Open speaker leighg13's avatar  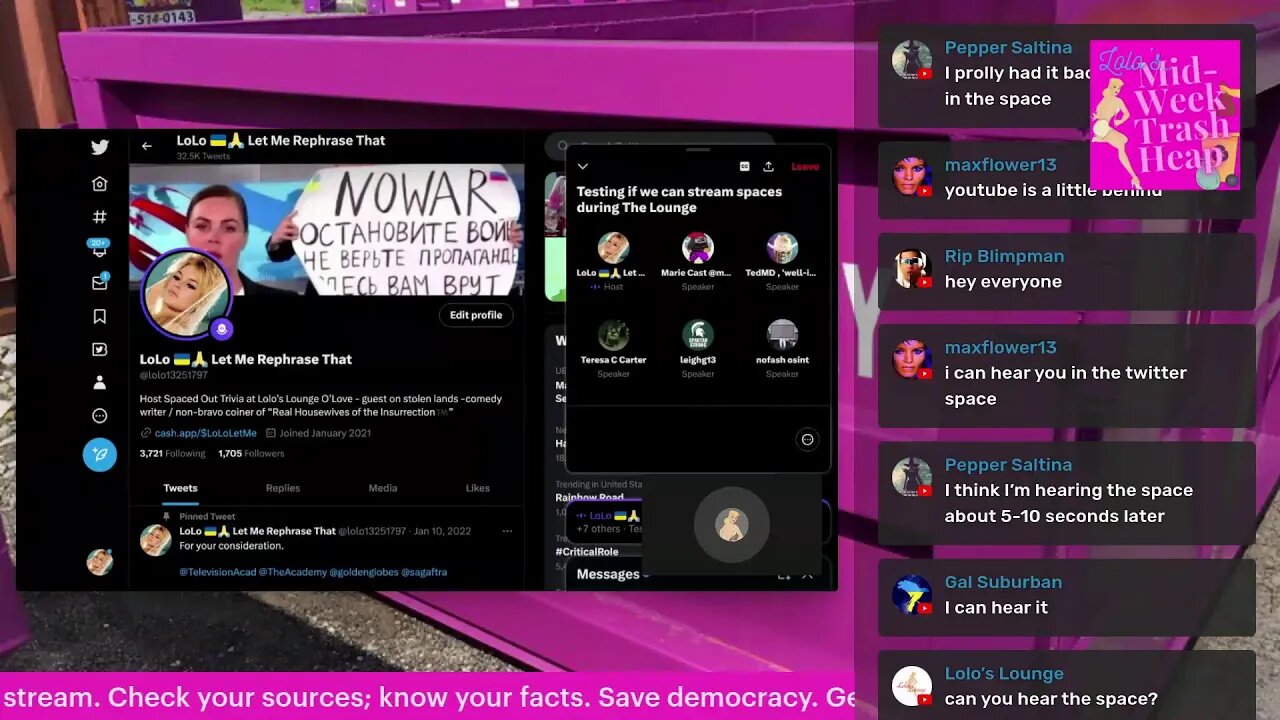tap(697, 335)
